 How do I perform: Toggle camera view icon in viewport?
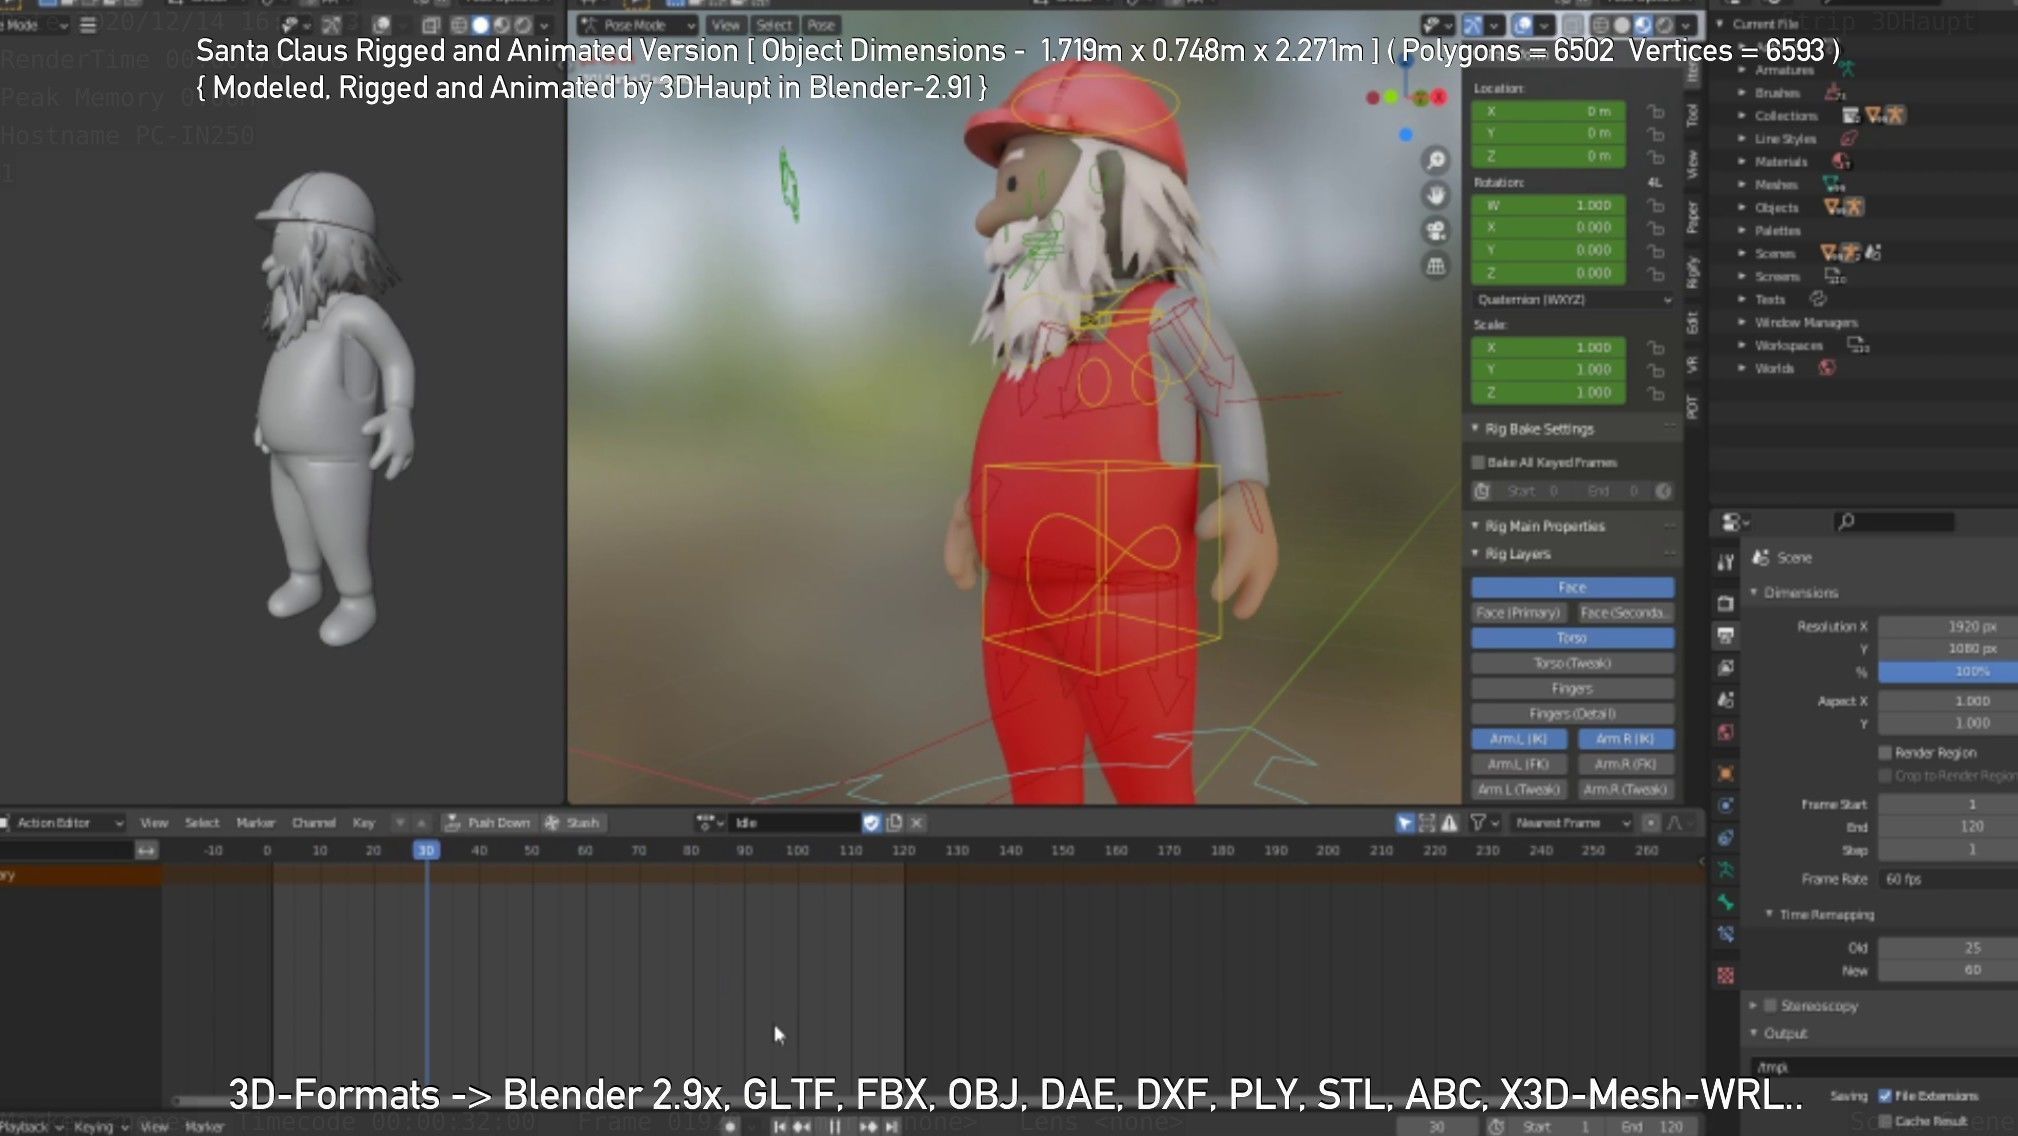click(1436, 231)
